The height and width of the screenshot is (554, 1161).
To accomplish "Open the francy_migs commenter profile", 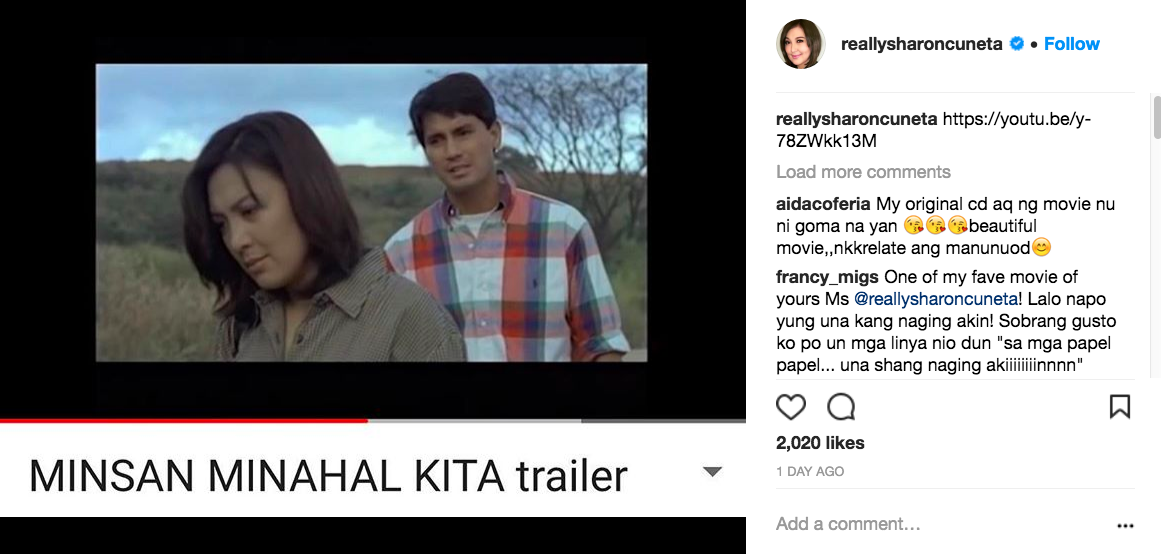I will pos(827,277).
